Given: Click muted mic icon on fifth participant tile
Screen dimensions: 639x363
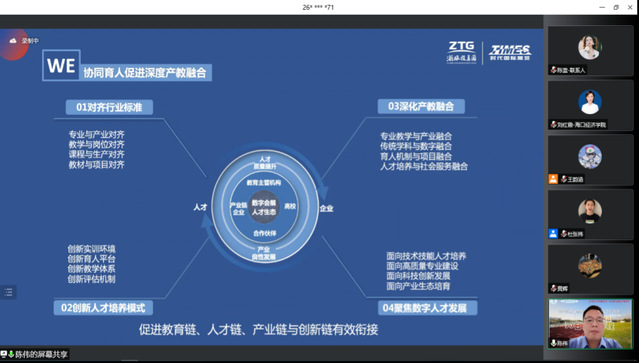Looking at the screenshot, I should (553, 288).
